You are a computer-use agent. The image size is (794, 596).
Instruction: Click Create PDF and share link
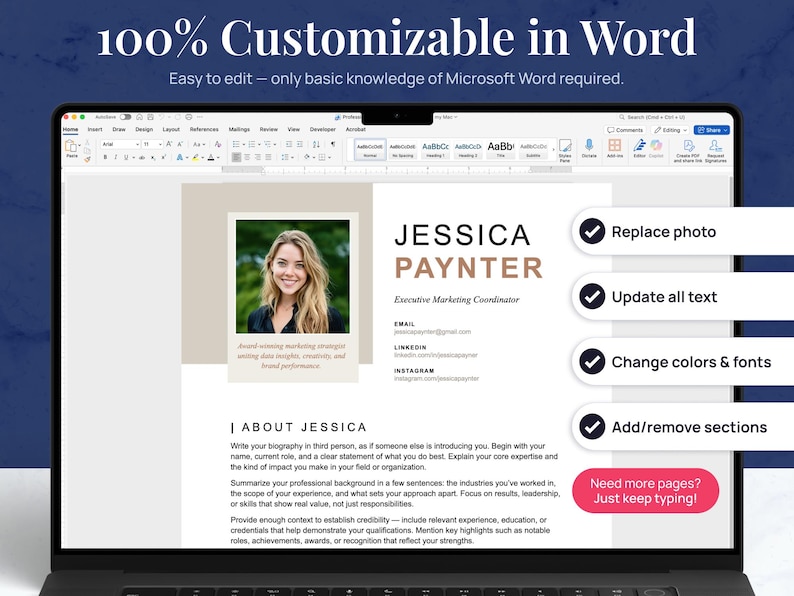coord(688,151)
